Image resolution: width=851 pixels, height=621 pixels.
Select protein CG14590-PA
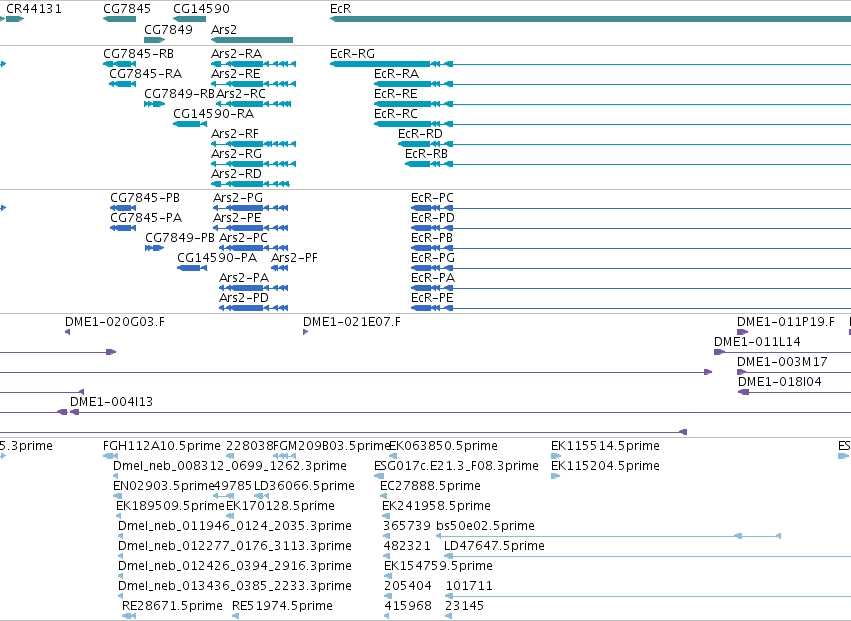[x=217, y=258]
